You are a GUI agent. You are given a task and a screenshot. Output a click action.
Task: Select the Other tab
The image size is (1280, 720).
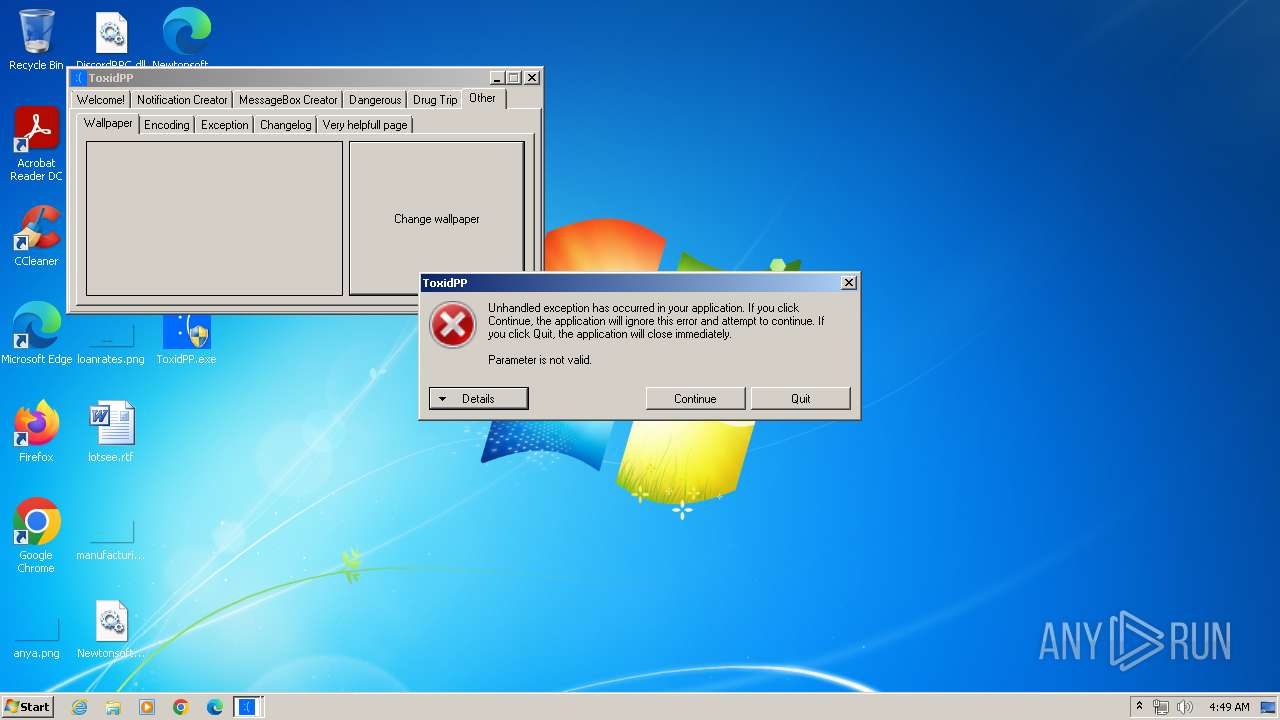point(483,98)
